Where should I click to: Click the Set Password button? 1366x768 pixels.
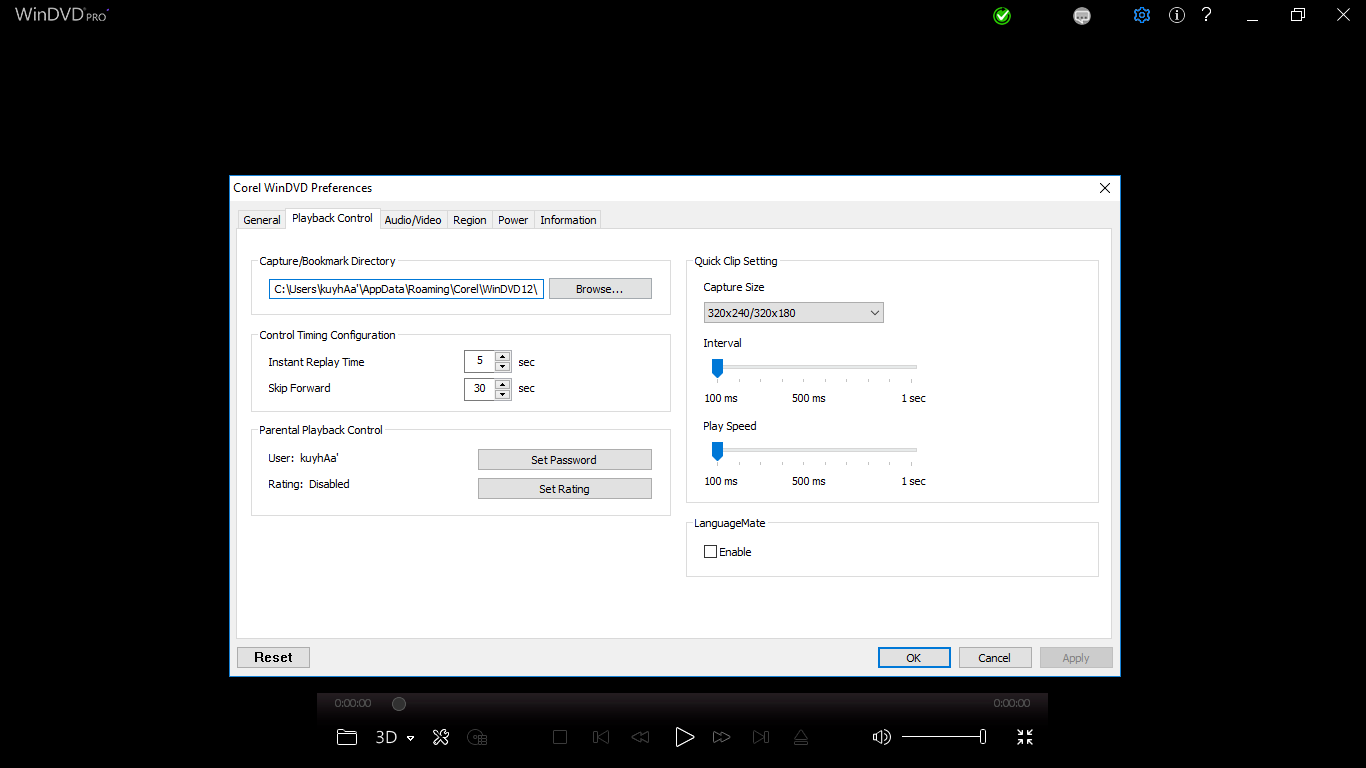565,460
